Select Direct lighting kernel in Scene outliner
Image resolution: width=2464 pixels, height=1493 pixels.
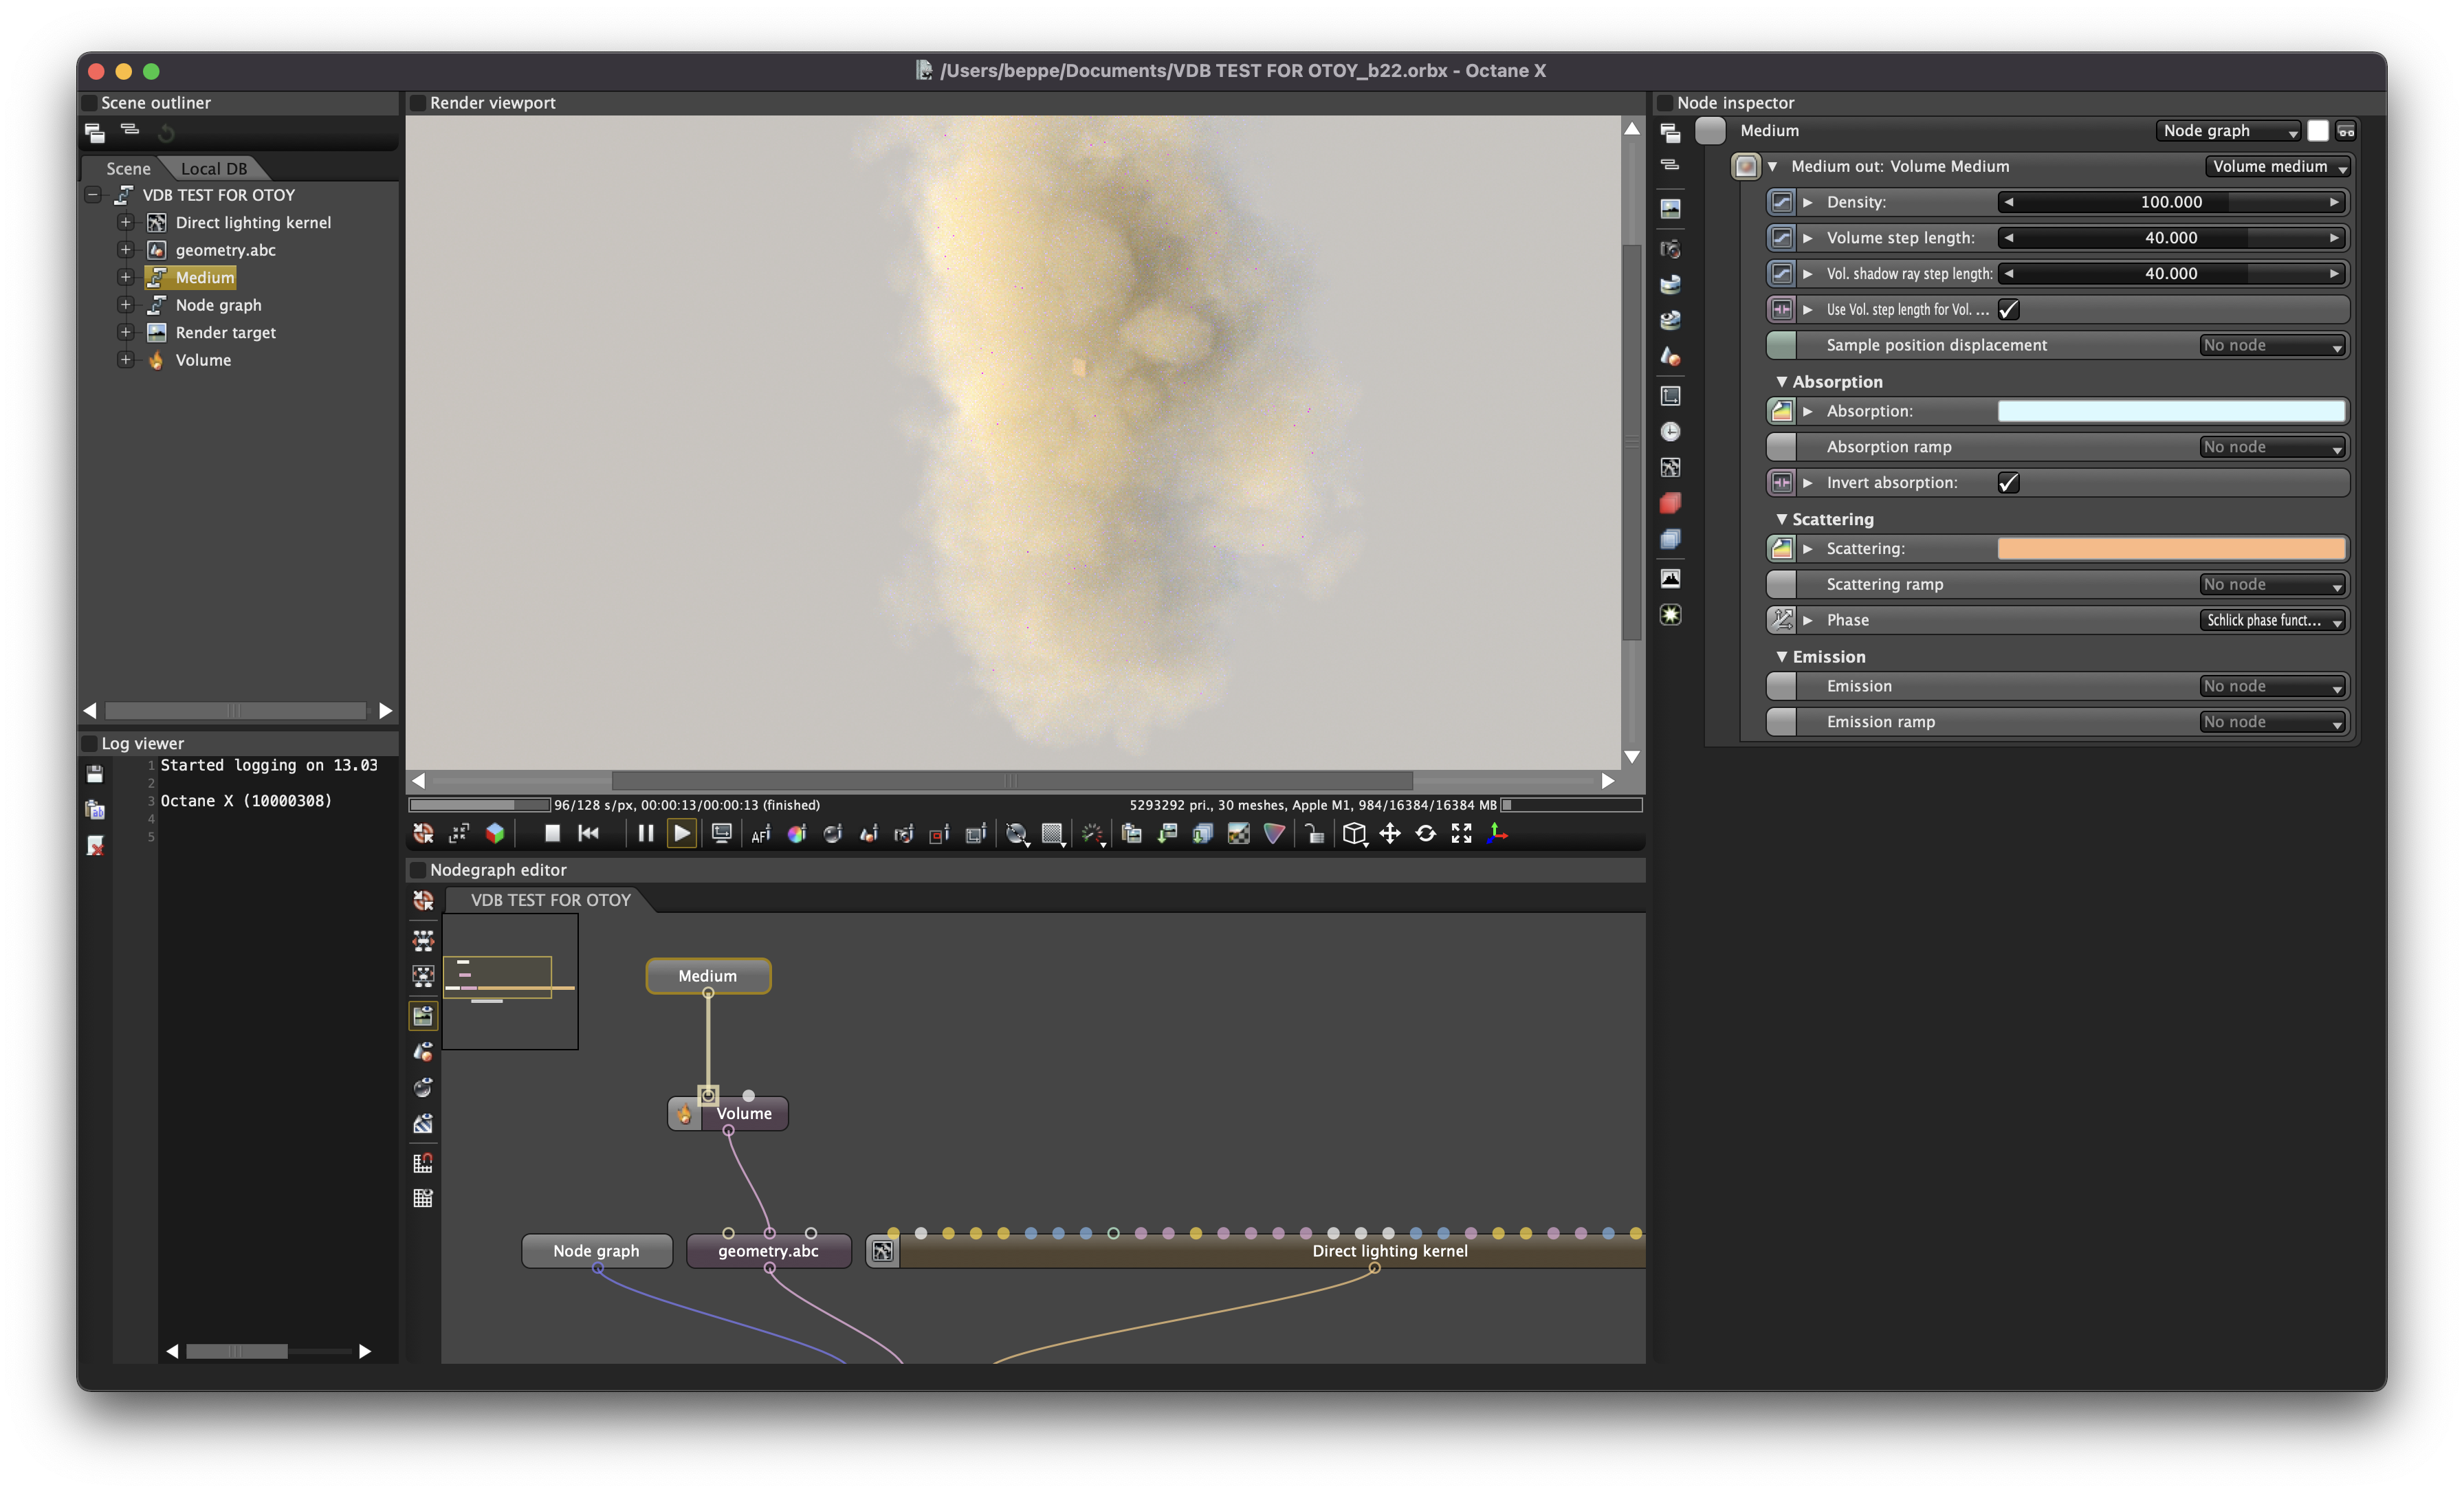click(x=253, y=223)
